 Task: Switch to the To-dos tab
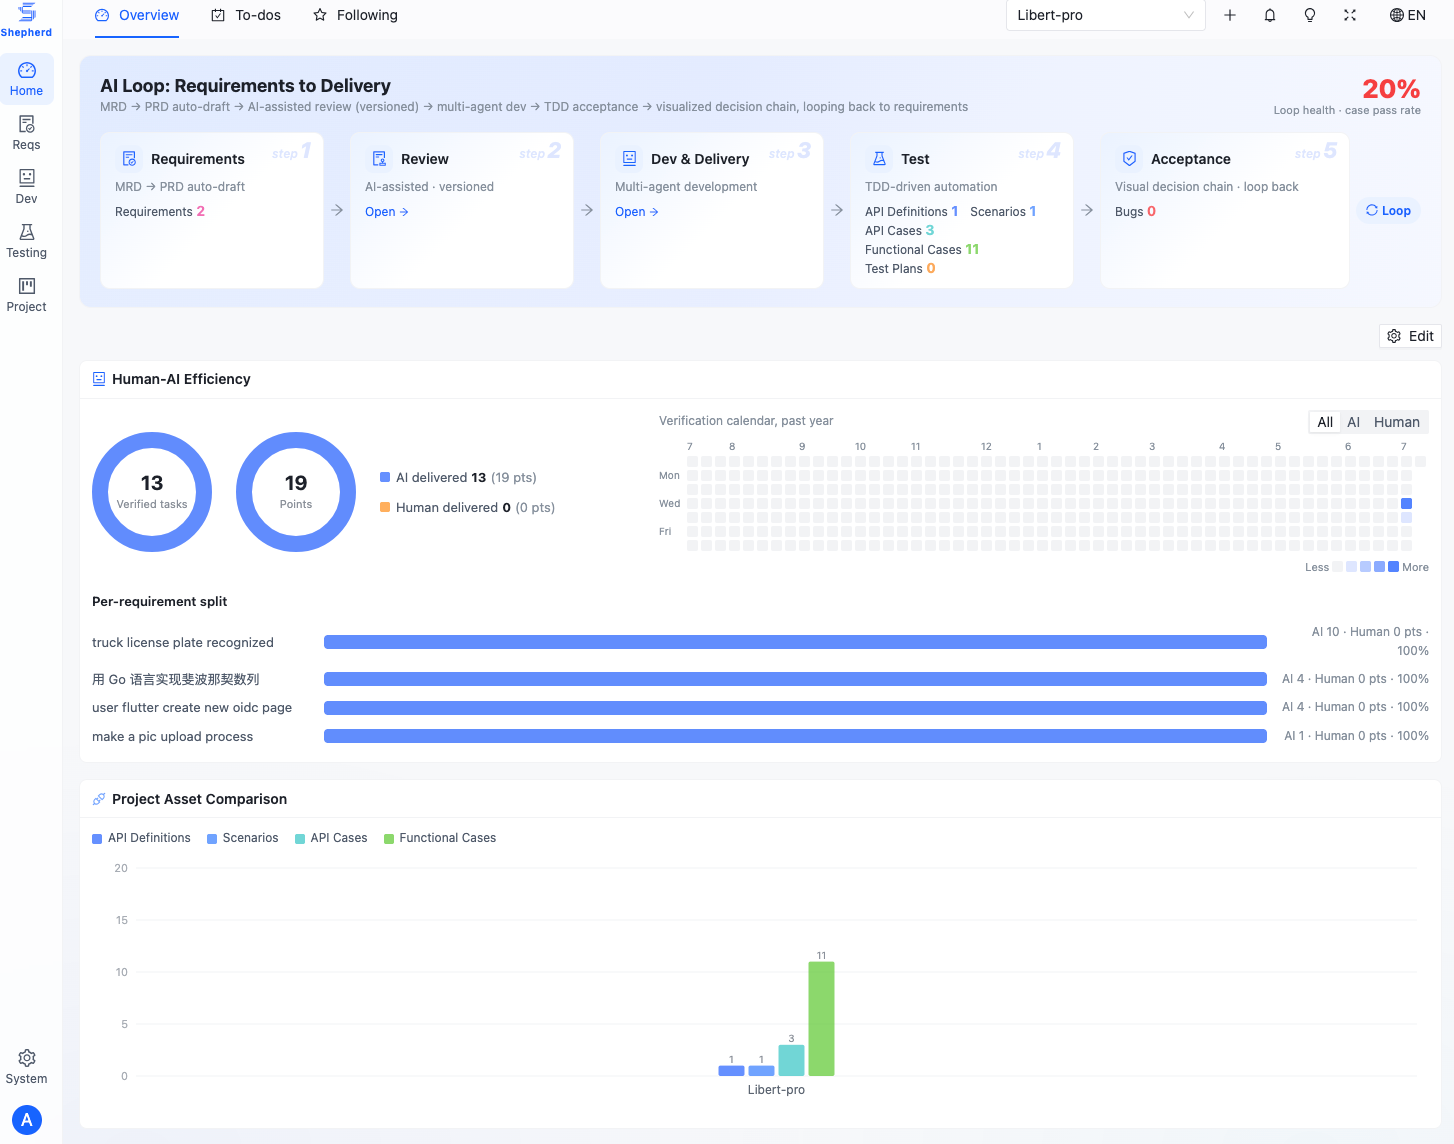point(246,15)
